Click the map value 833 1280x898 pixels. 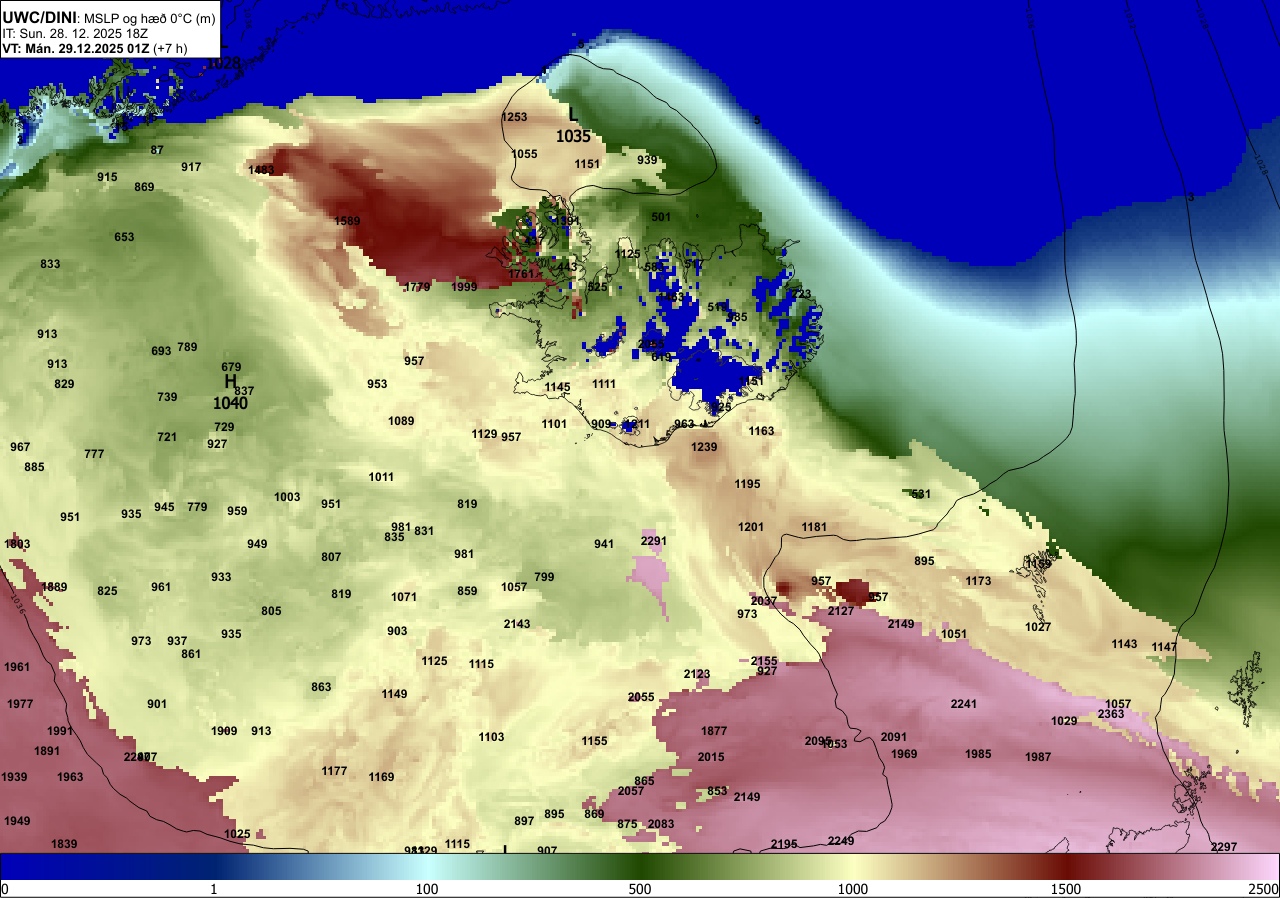tap(50, 264)
